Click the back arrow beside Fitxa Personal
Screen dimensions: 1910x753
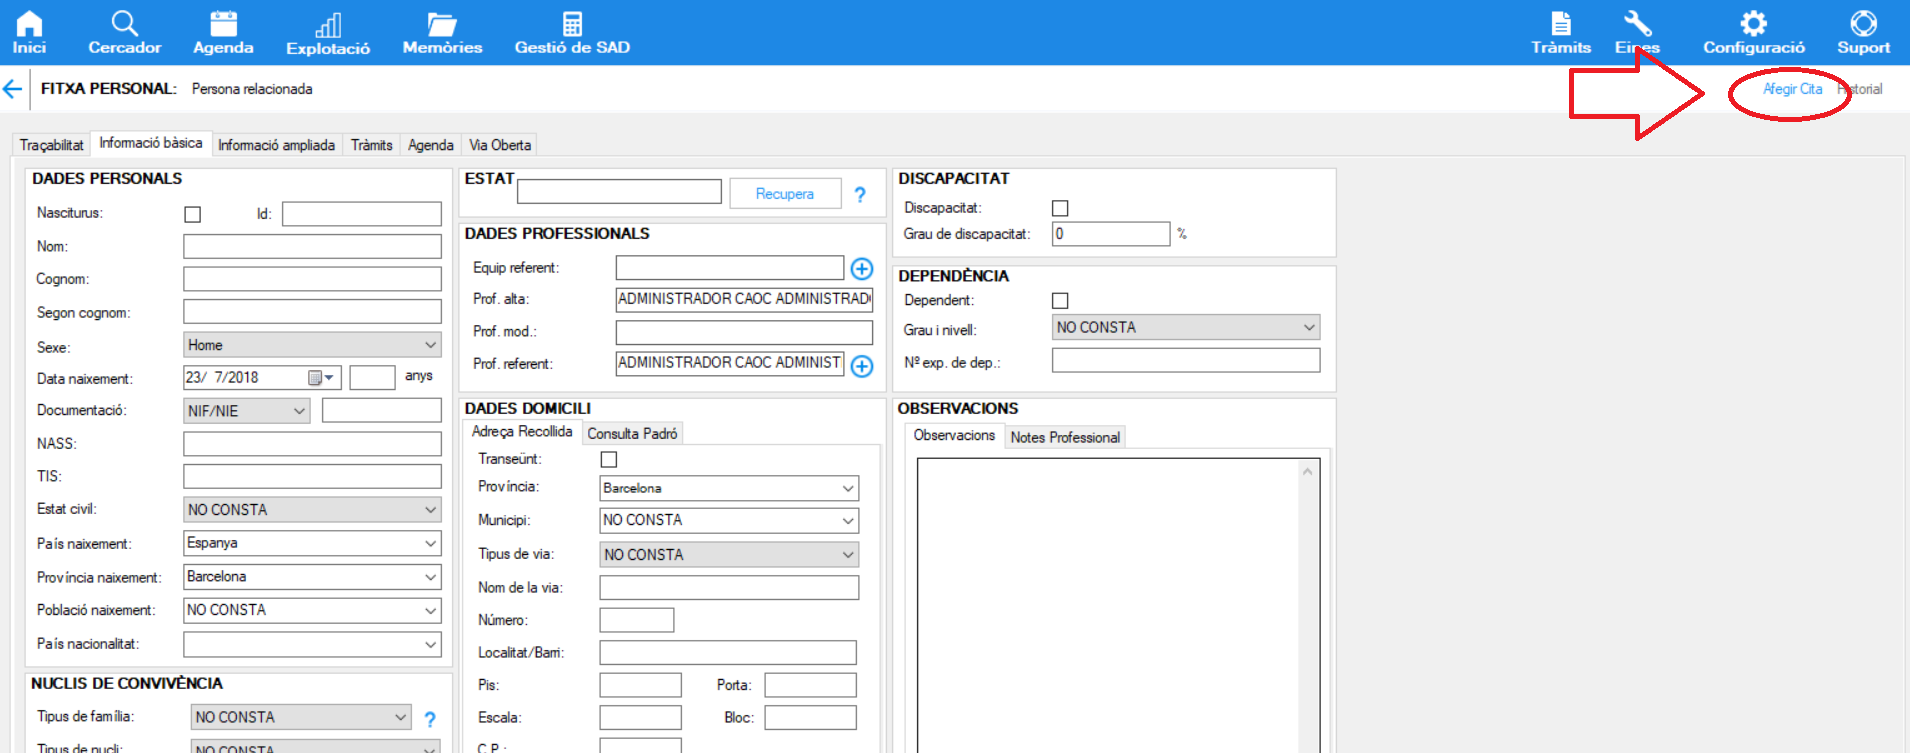[x=13, y=89]
